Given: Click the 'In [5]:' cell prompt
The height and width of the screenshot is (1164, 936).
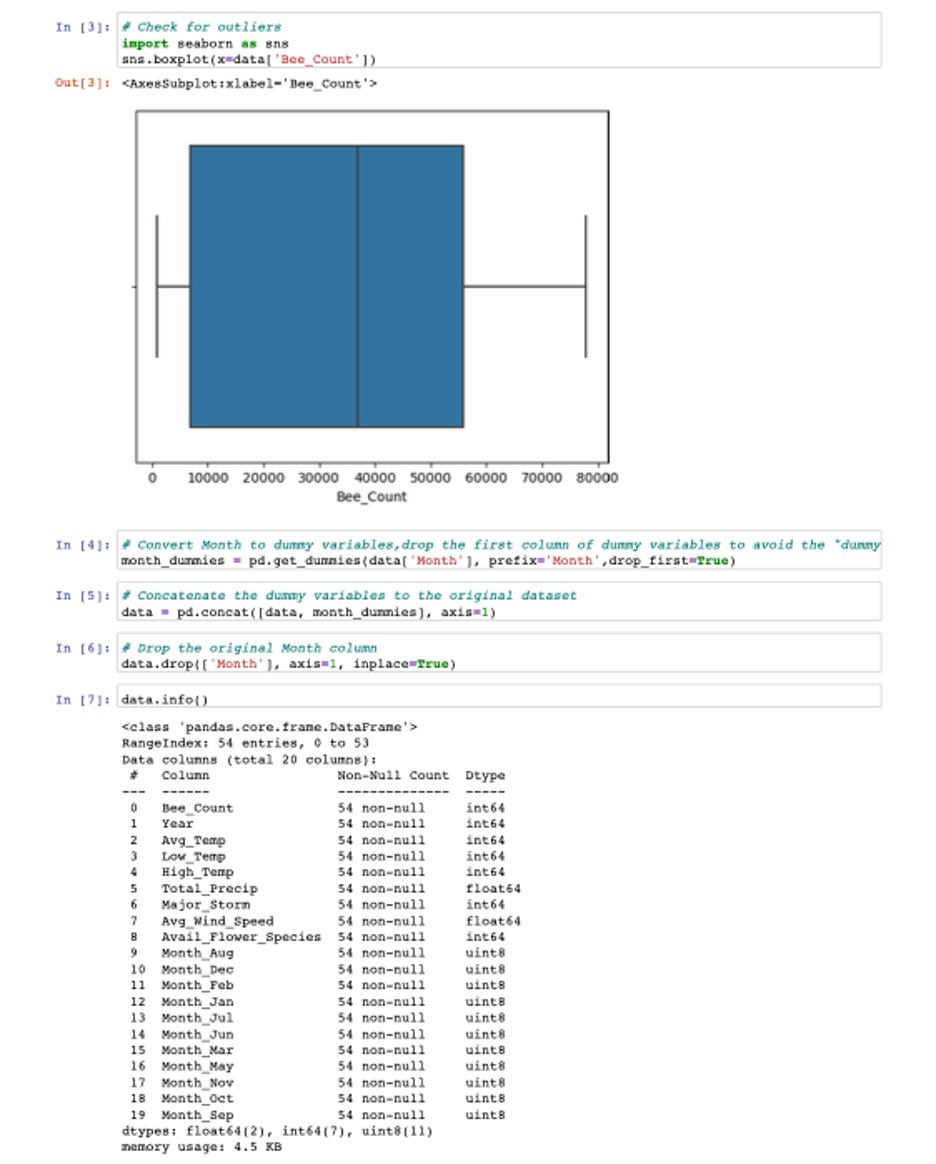Looking at the screenshot, I should 82,596.
